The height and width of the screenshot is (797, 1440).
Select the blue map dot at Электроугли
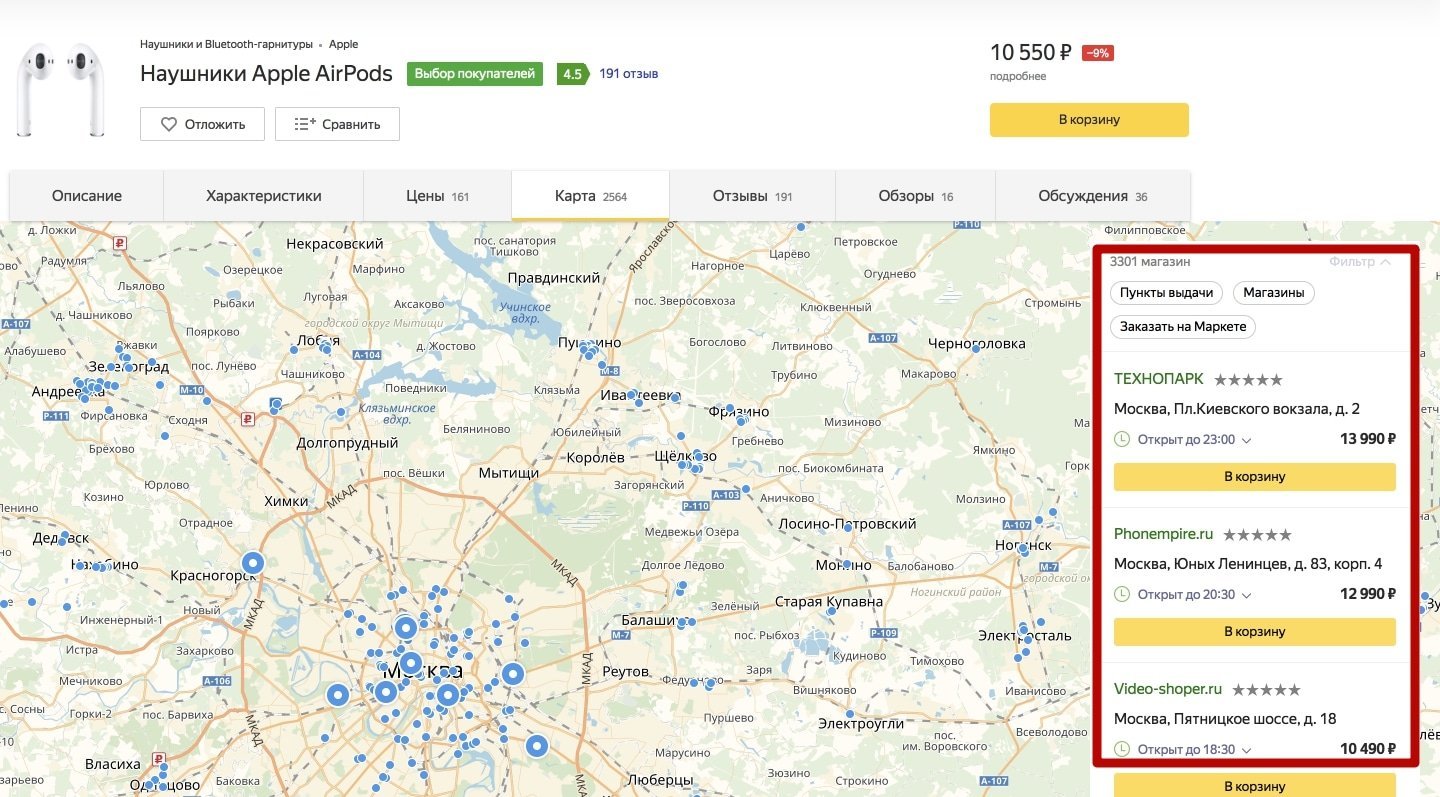[x=850, y=714]
